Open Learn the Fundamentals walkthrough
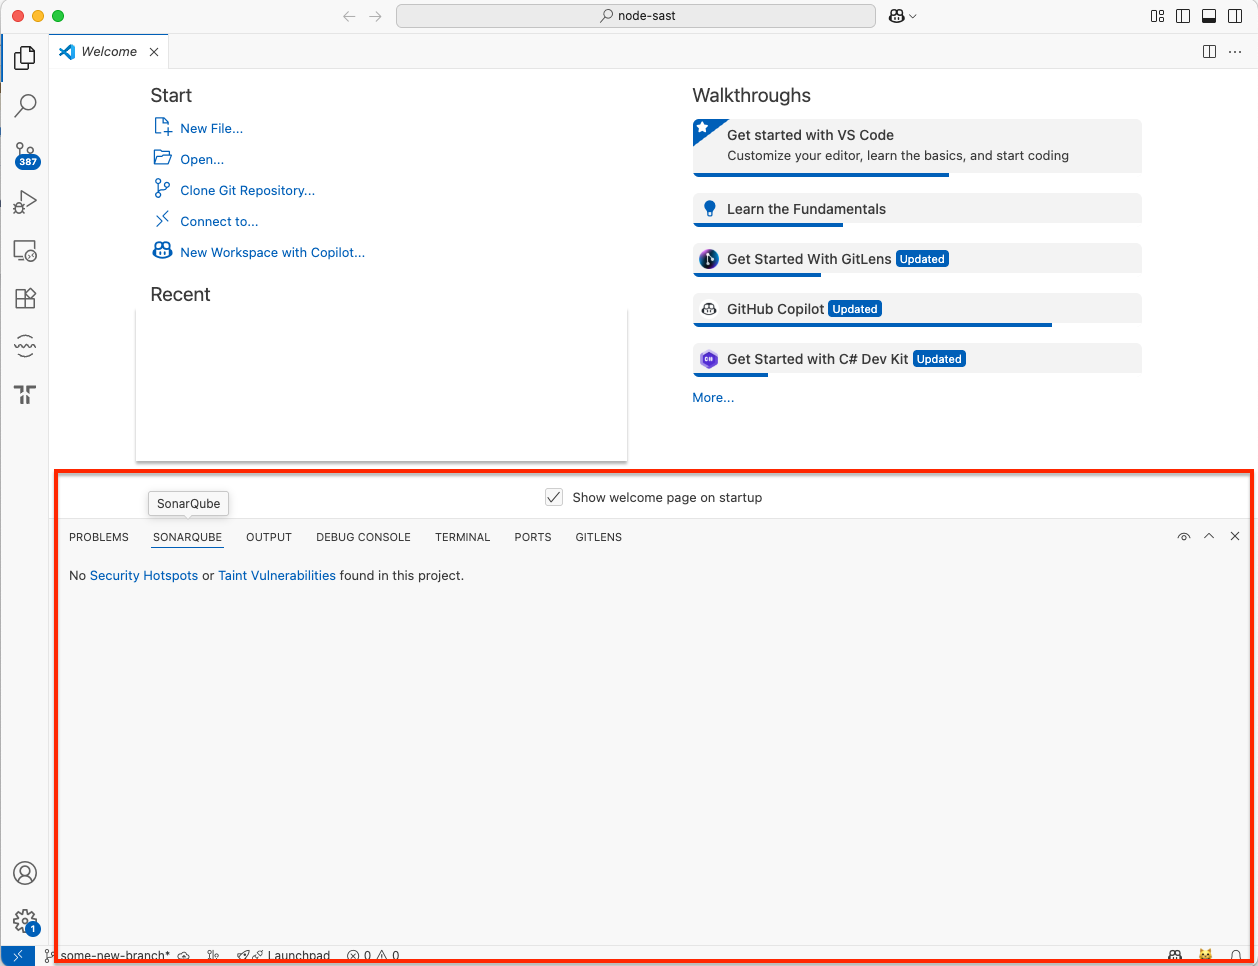Screen dimensions: 1258x966 (x=917, y=209)
